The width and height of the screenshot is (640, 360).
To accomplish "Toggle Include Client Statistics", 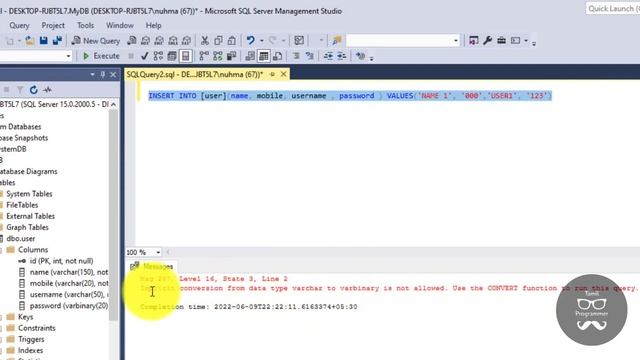I will pos(231,56).
